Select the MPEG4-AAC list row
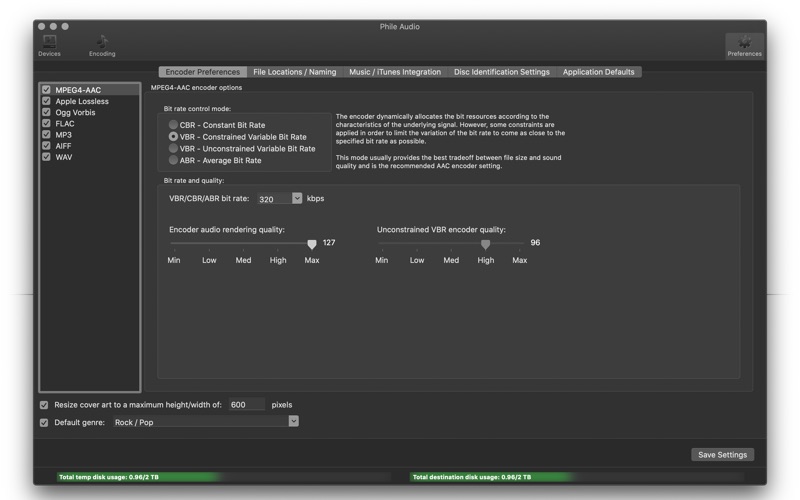800x500 pixels. [x=90, y=90]
